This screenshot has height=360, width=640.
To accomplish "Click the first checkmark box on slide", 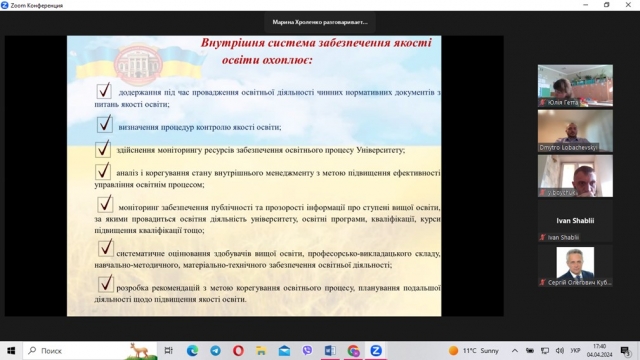I will [x=104, y=91].
